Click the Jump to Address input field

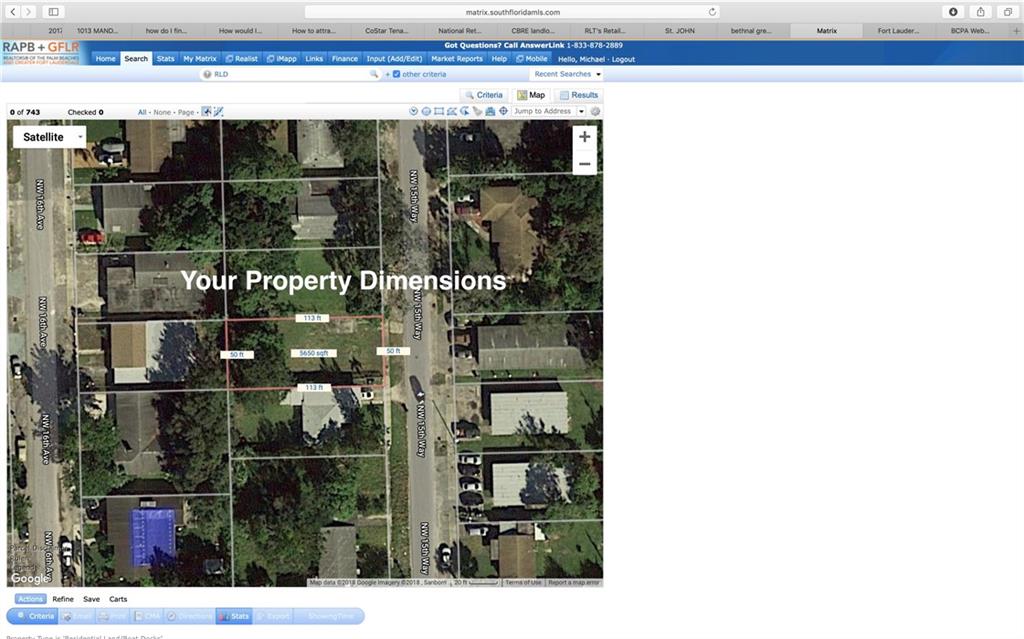(544, 111)
